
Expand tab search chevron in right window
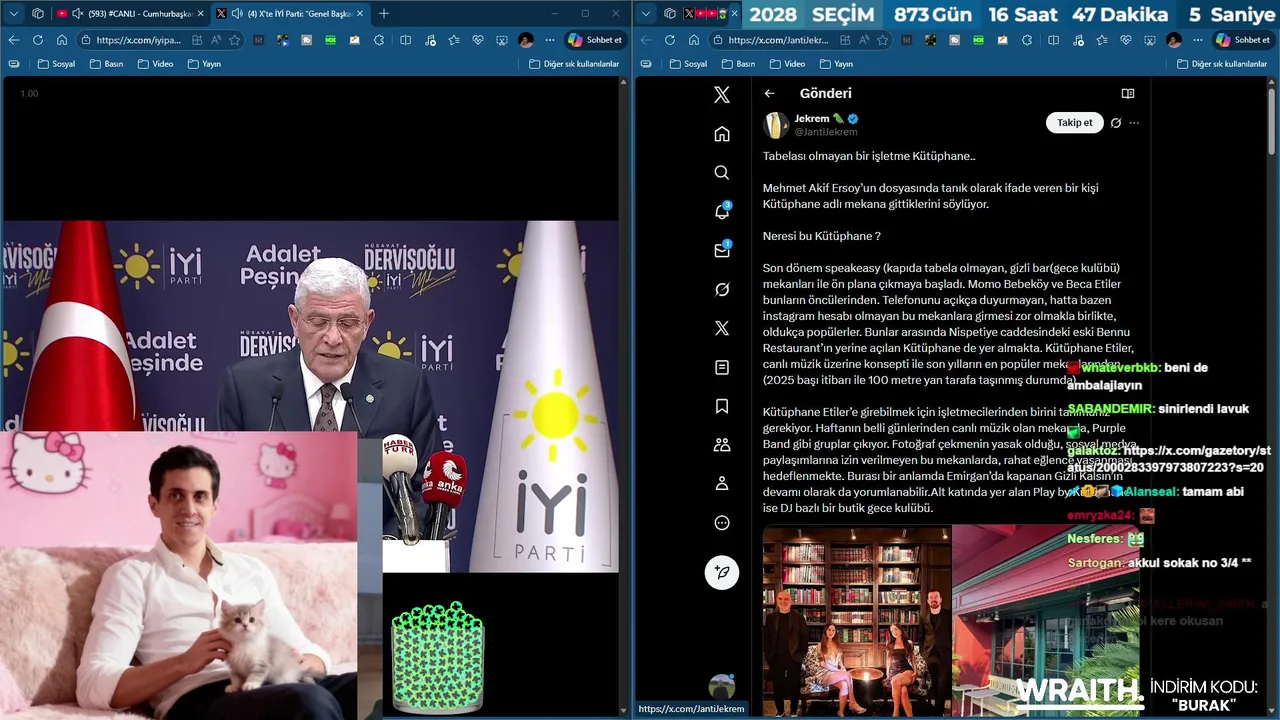[645, 13]
